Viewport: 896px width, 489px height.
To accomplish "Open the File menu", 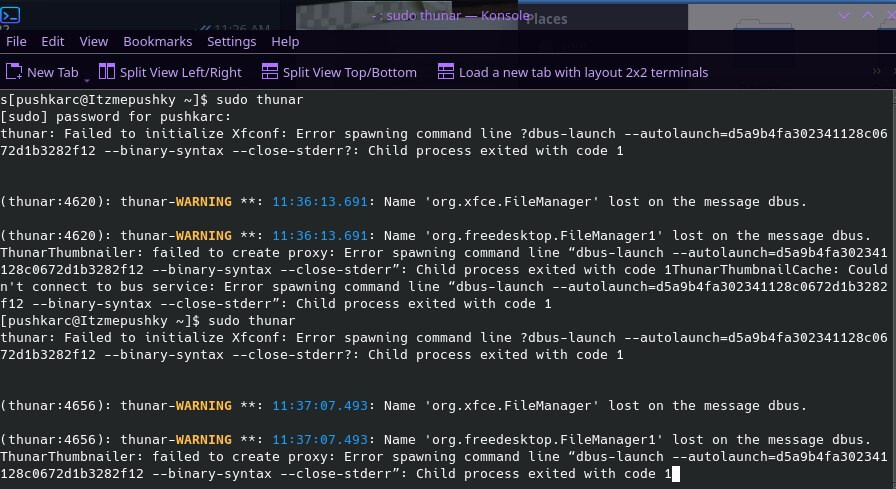I will click(x=16, y=41).
